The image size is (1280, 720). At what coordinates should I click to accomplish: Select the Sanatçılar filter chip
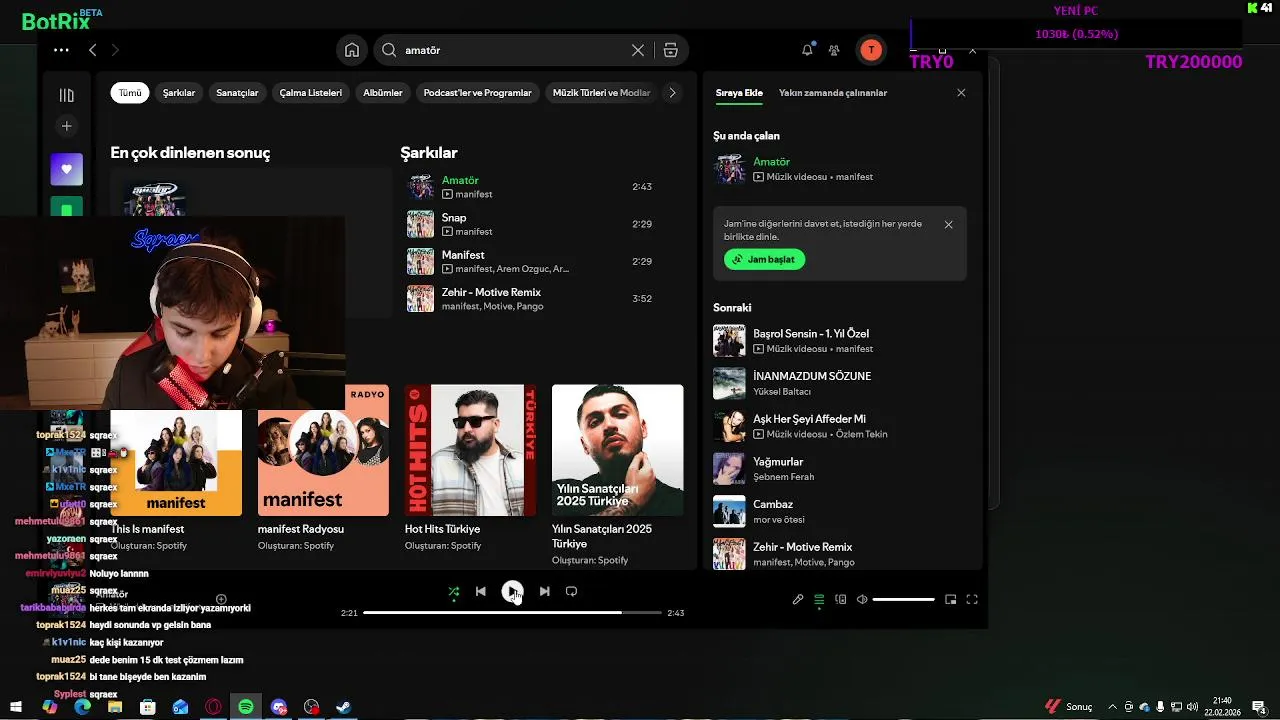[237, 93]
